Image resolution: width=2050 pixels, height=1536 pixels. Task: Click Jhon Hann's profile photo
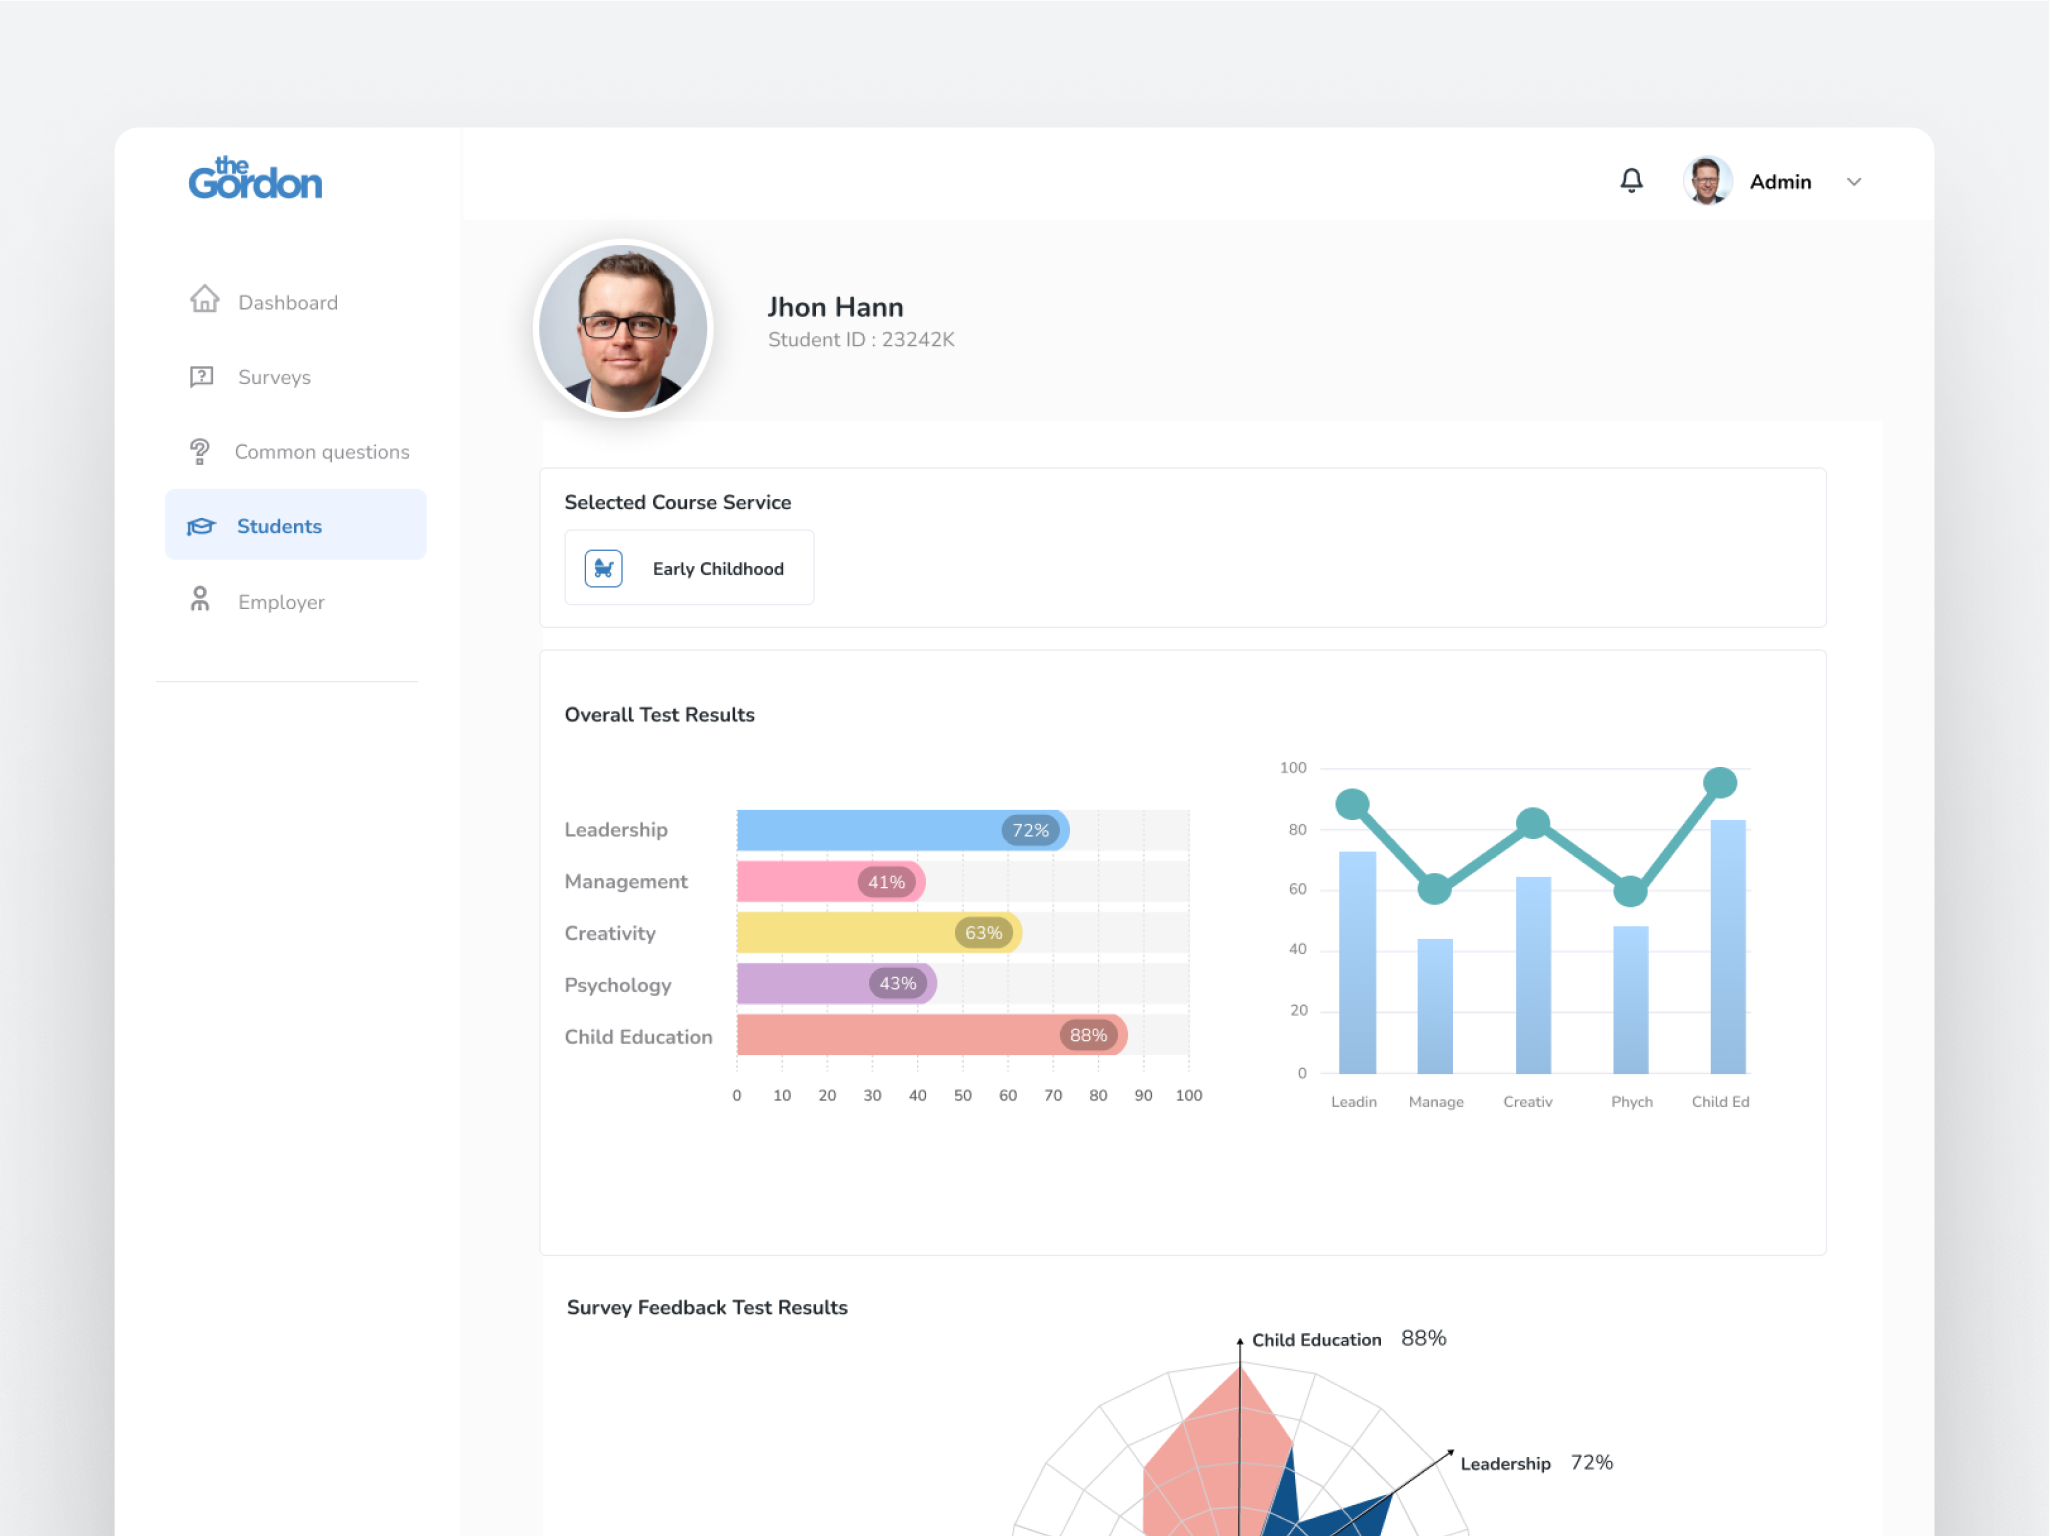pyautogui.click(x=623, y=328)
